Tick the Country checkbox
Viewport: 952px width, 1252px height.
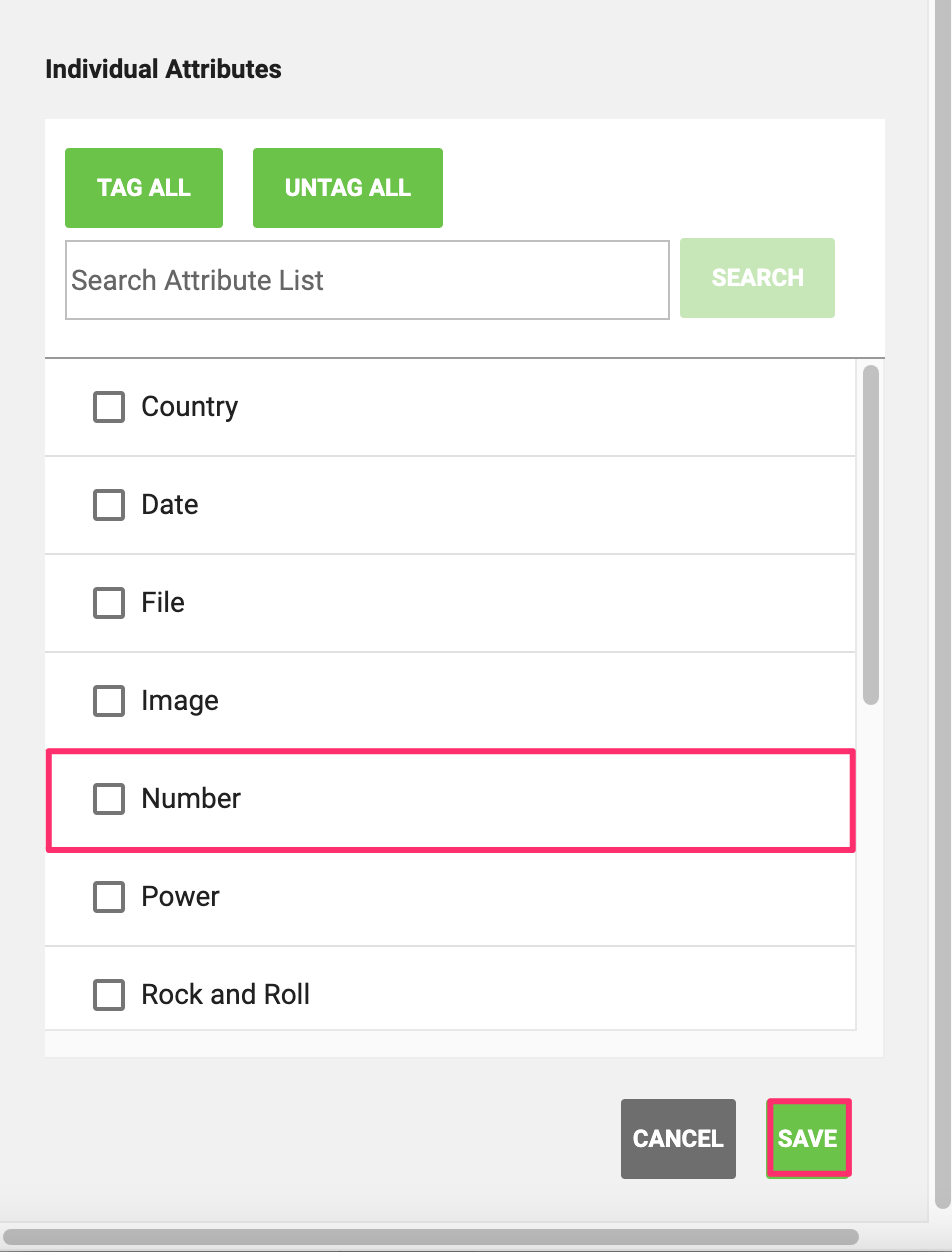109,407
